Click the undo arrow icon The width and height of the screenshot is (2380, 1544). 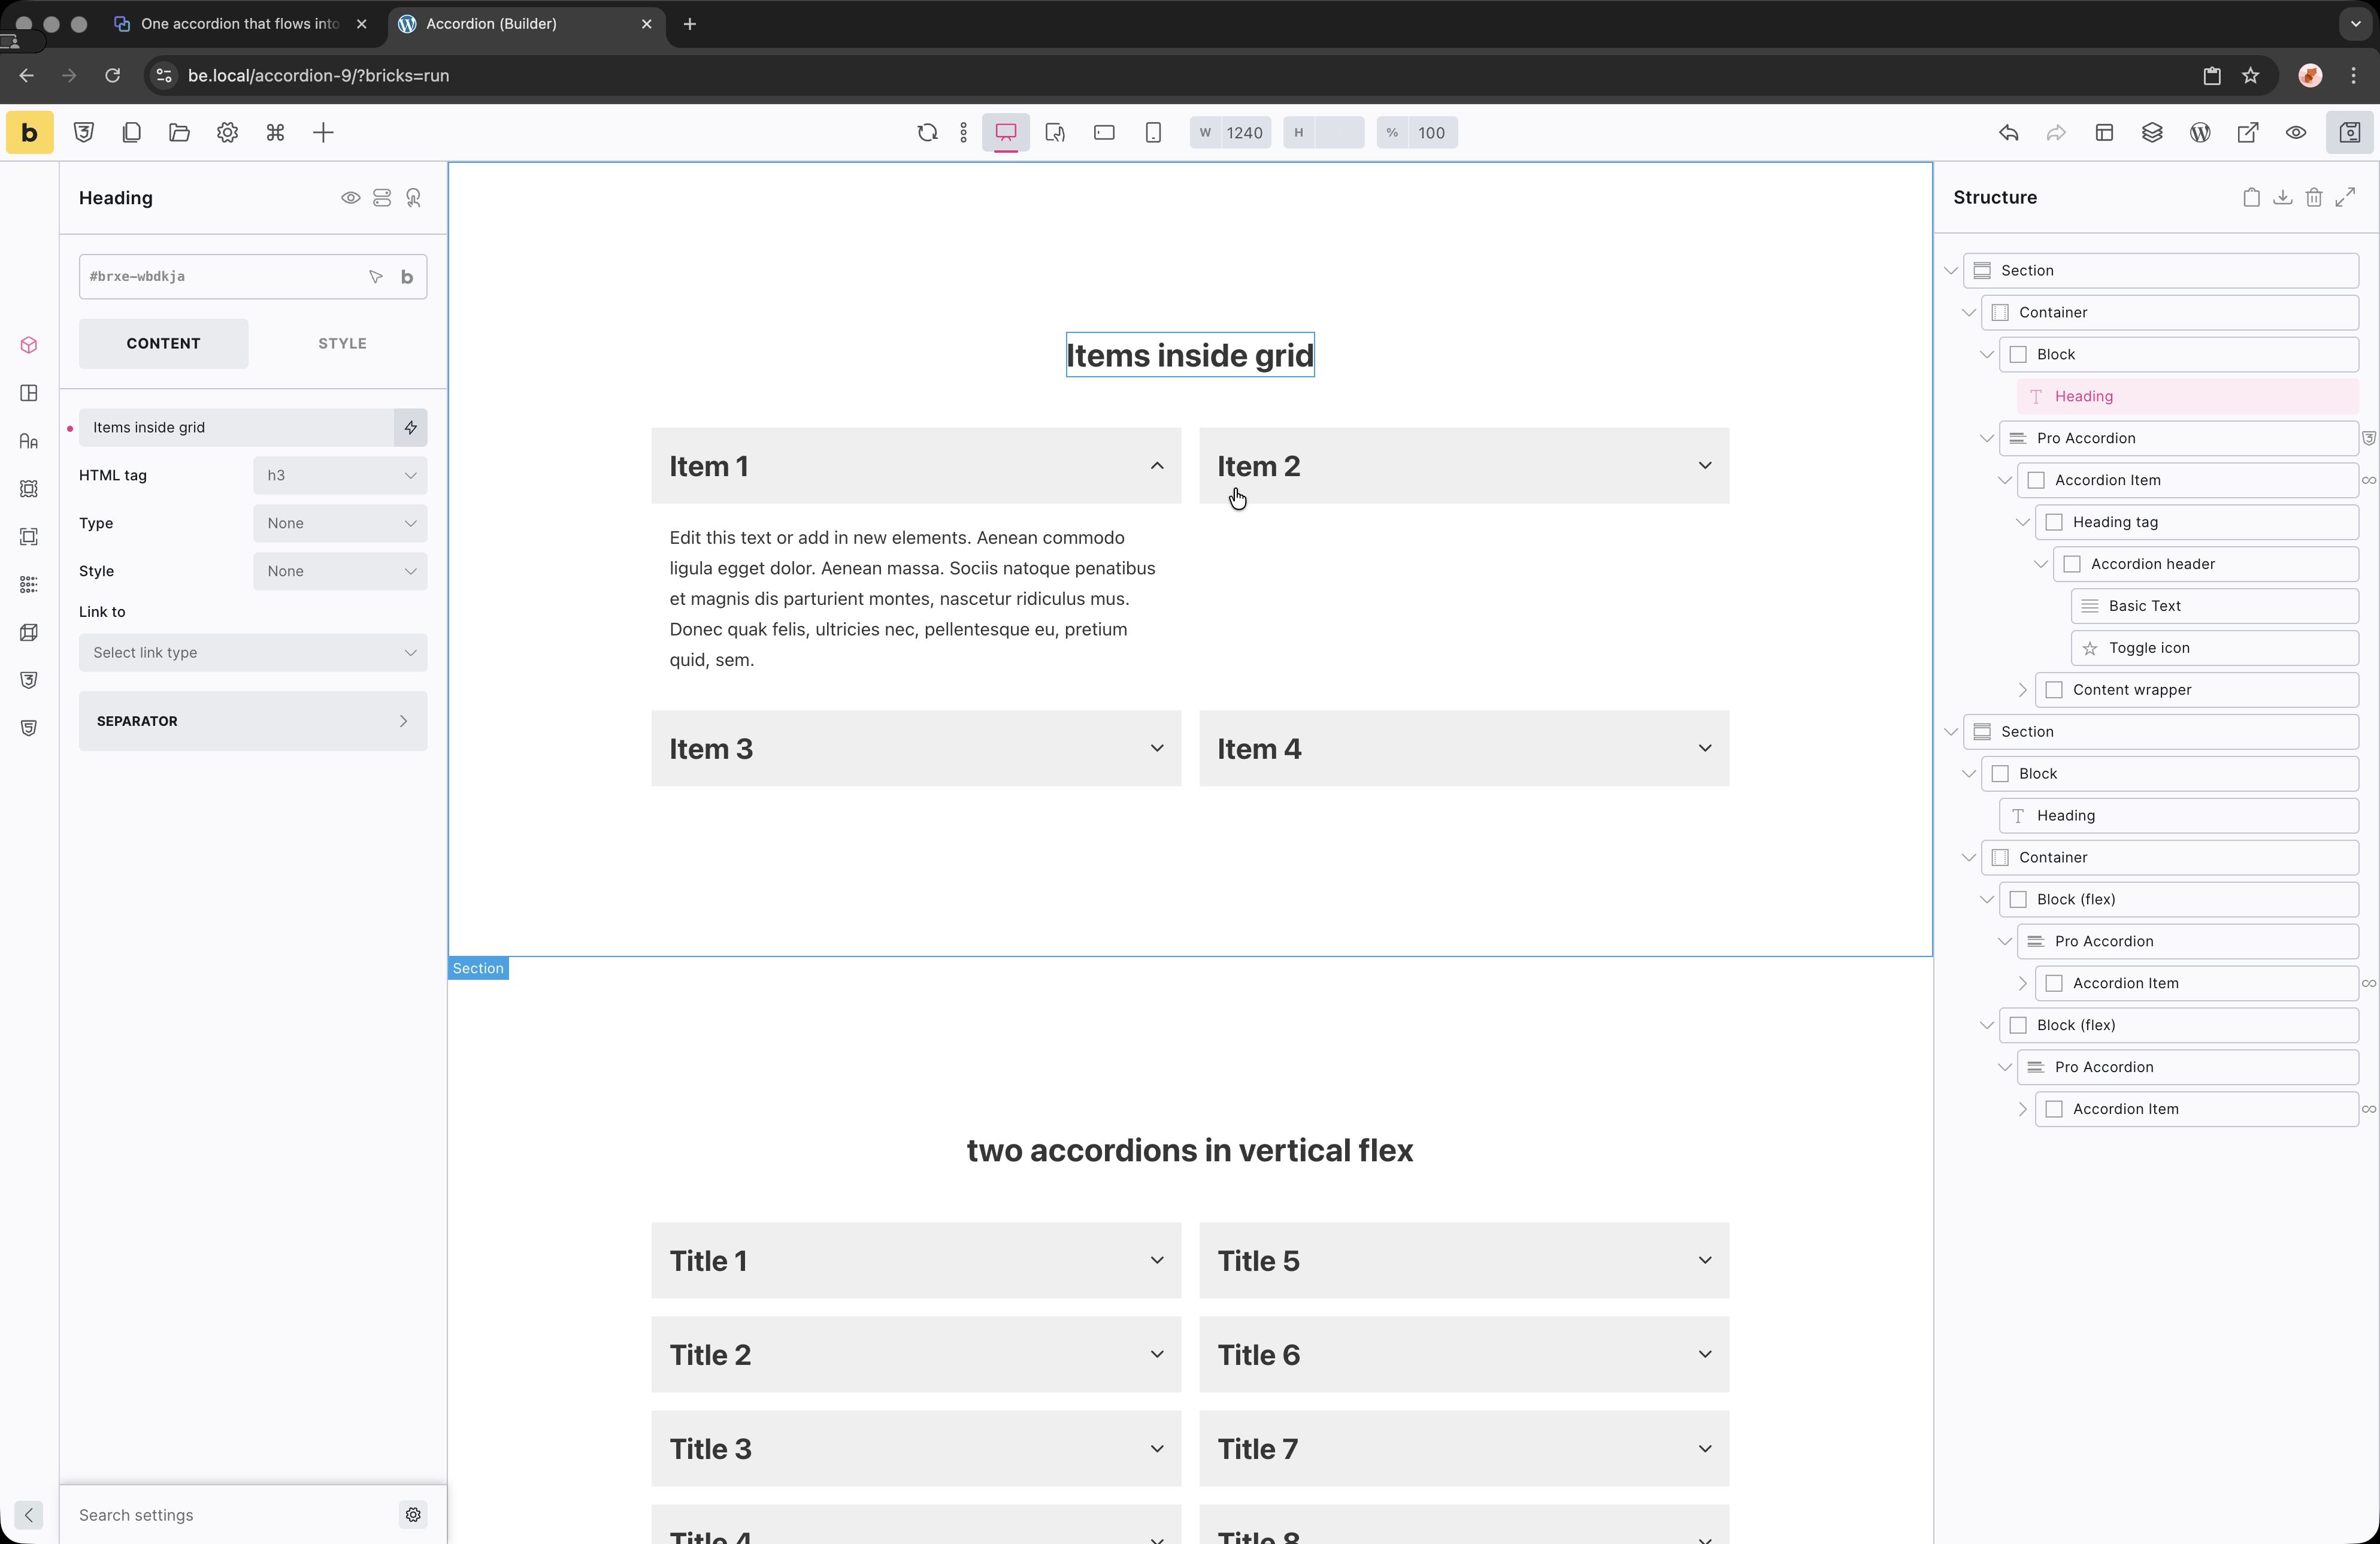click(2008, 133)
